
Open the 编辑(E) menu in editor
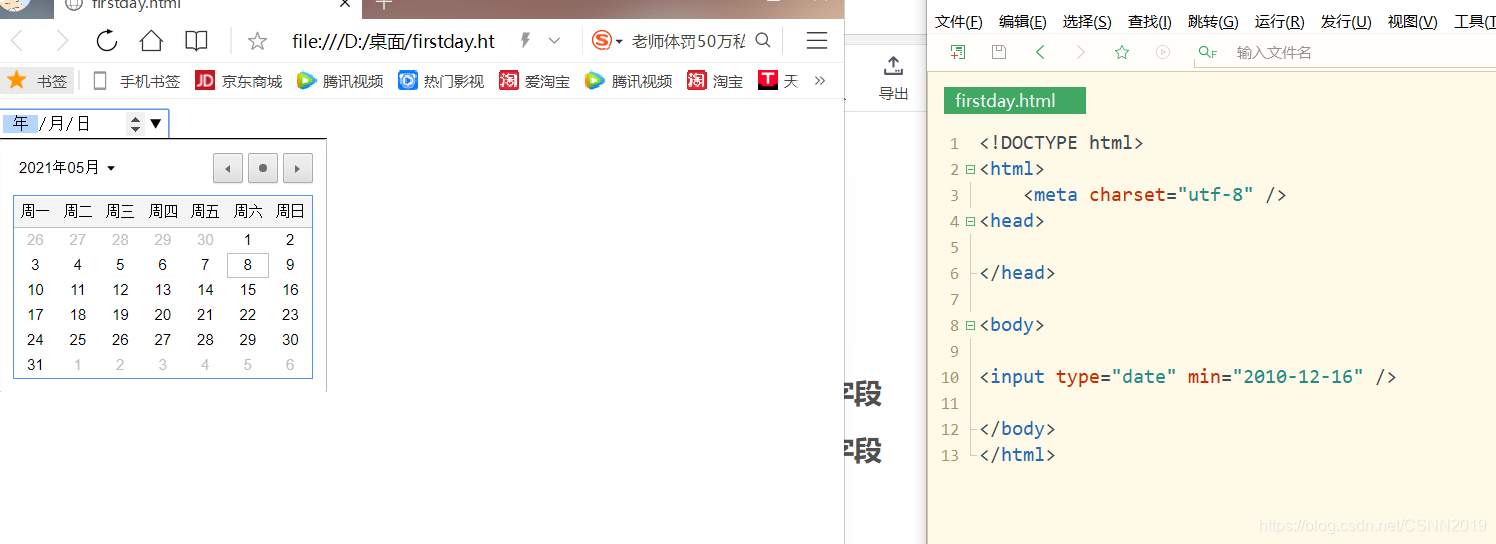[x=1023, y=22]
